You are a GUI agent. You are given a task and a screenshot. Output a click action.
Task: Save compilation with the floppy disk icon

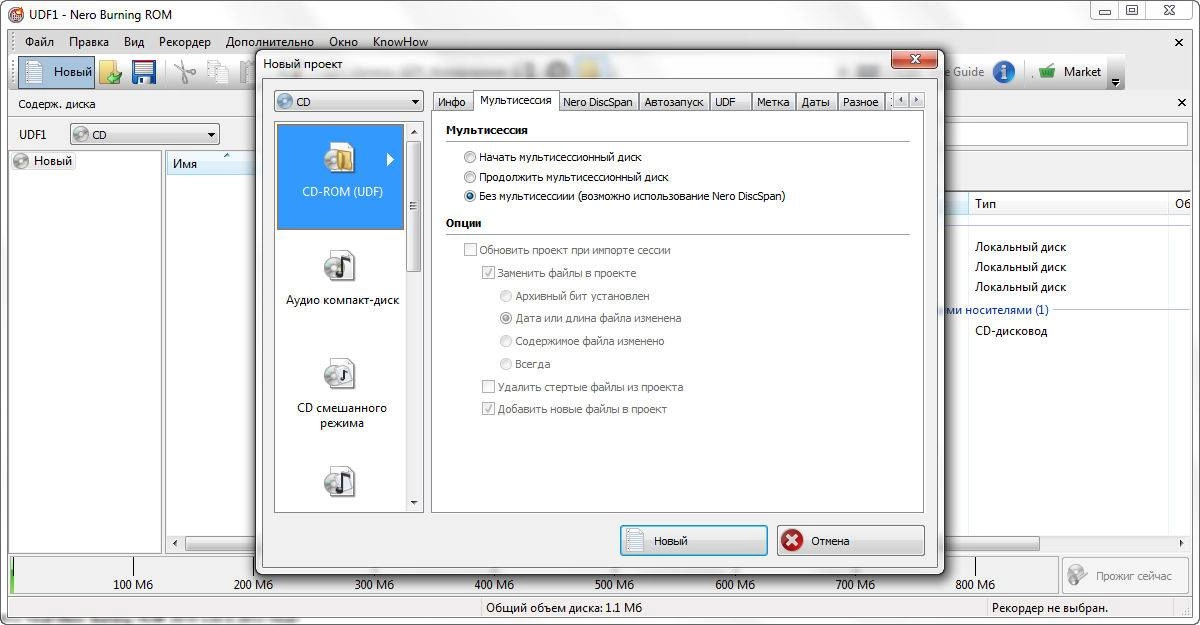[144, 72]
